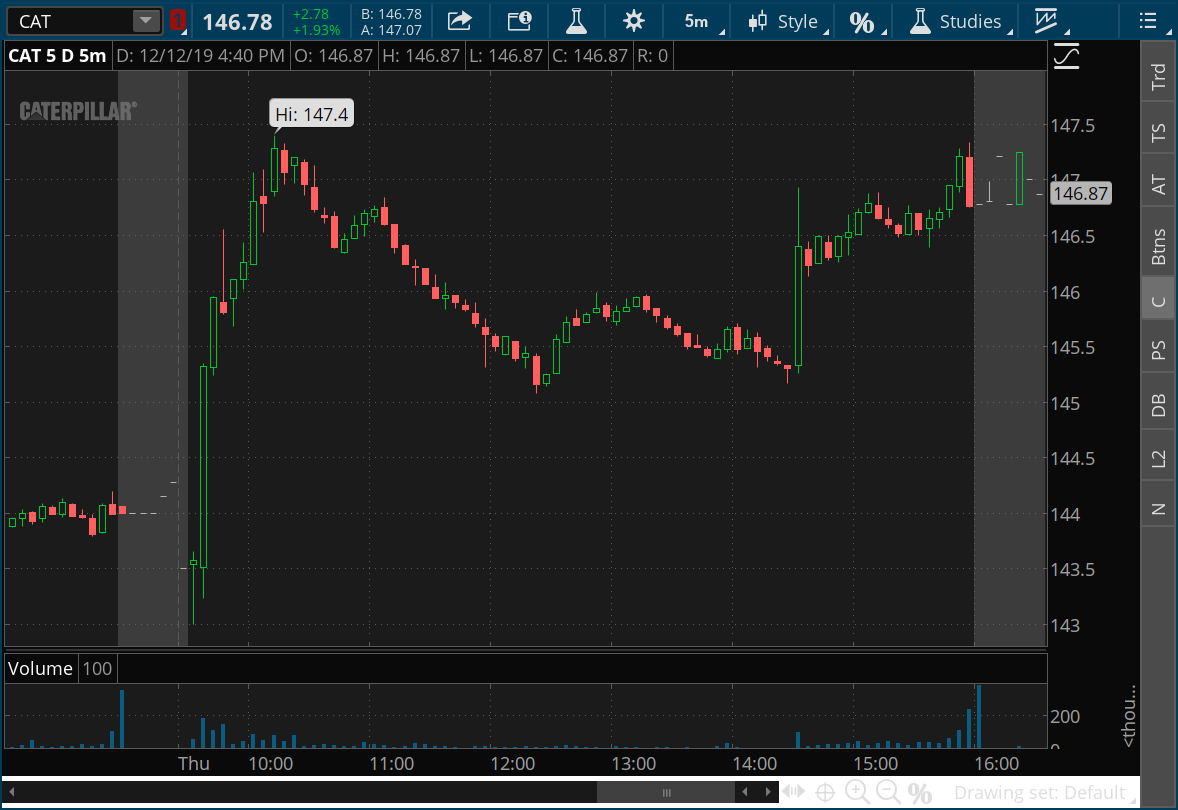Click the 16:00 time axis label
Viewport: 1178px width, 810px height.
coord(996,763)
